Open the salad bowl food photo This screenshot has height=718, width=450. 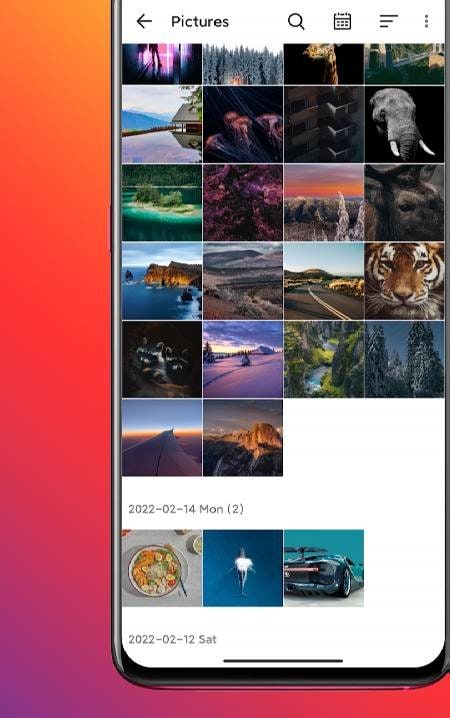tap(162, 568)
